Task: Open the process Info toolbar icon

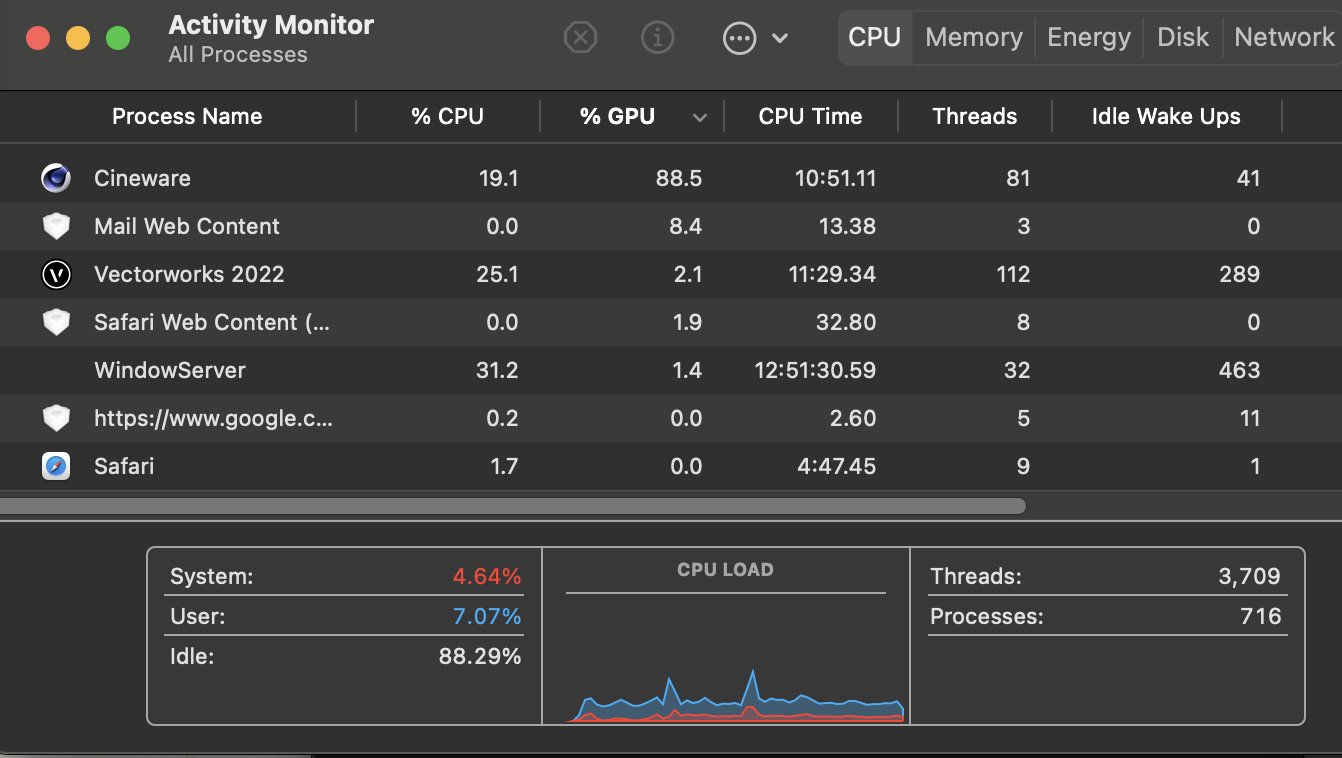Action: coord(657,38)
